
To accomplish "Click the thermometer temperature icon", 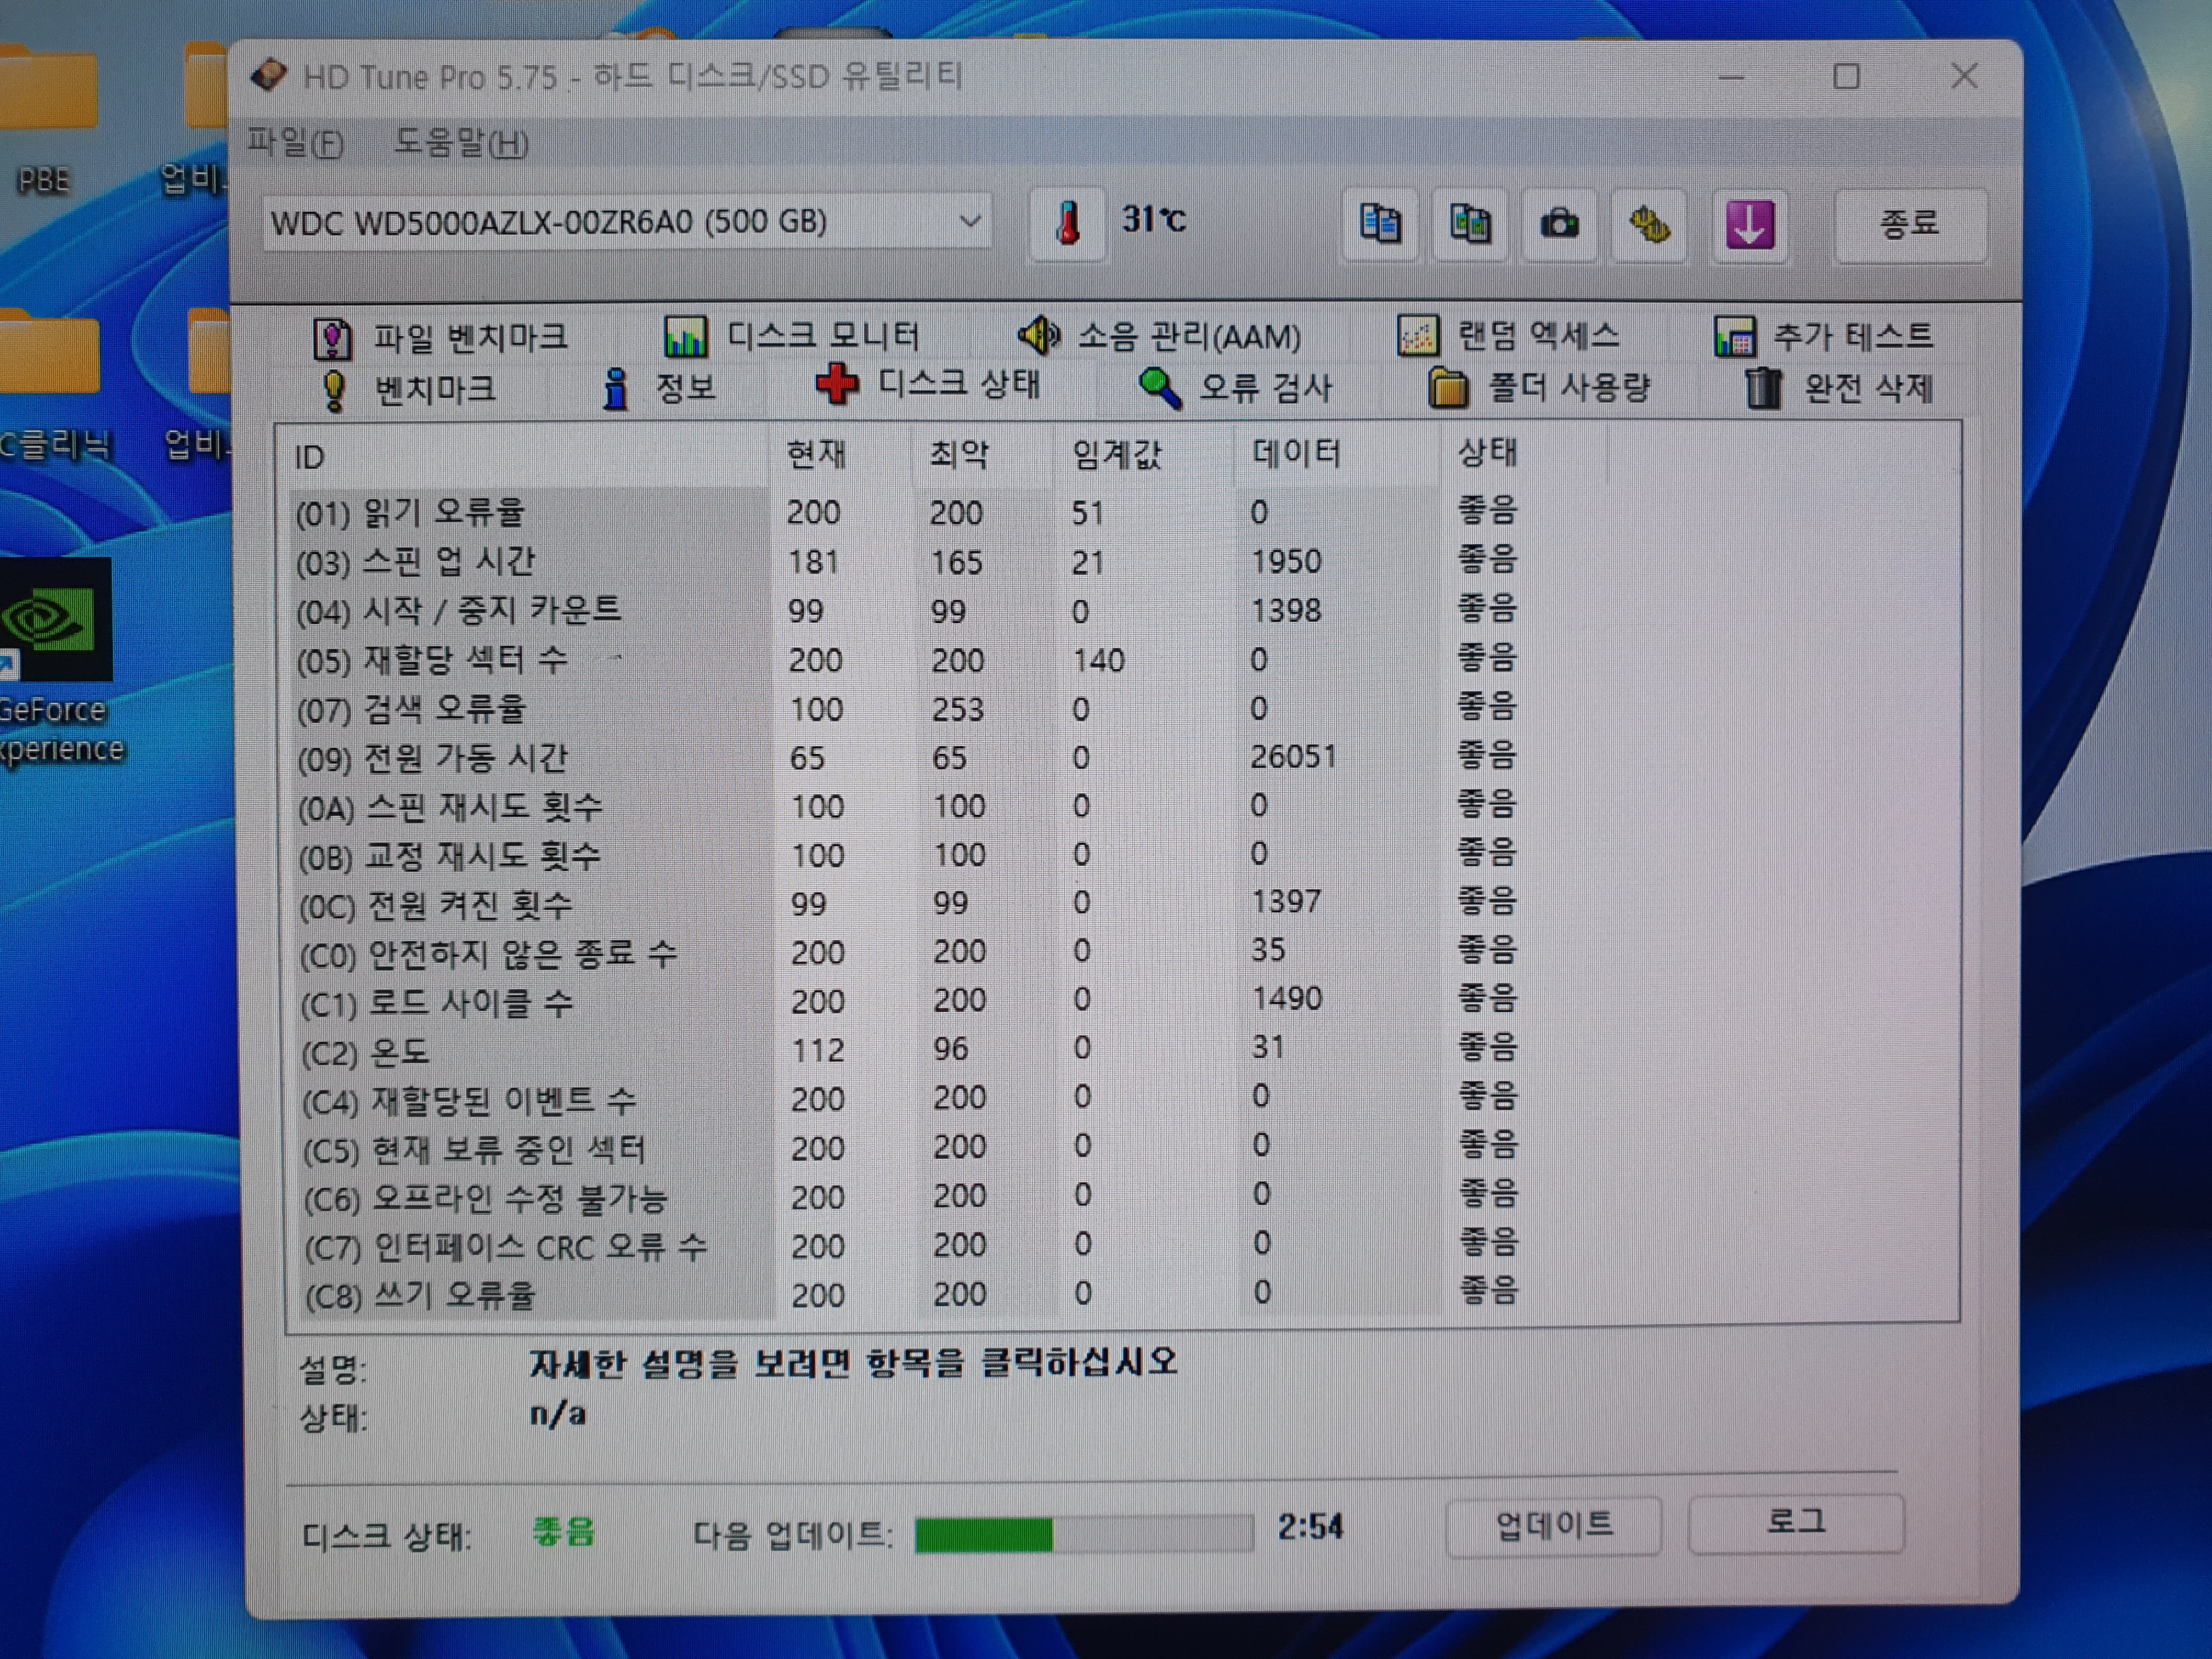I will click(x=1068, y=223).
